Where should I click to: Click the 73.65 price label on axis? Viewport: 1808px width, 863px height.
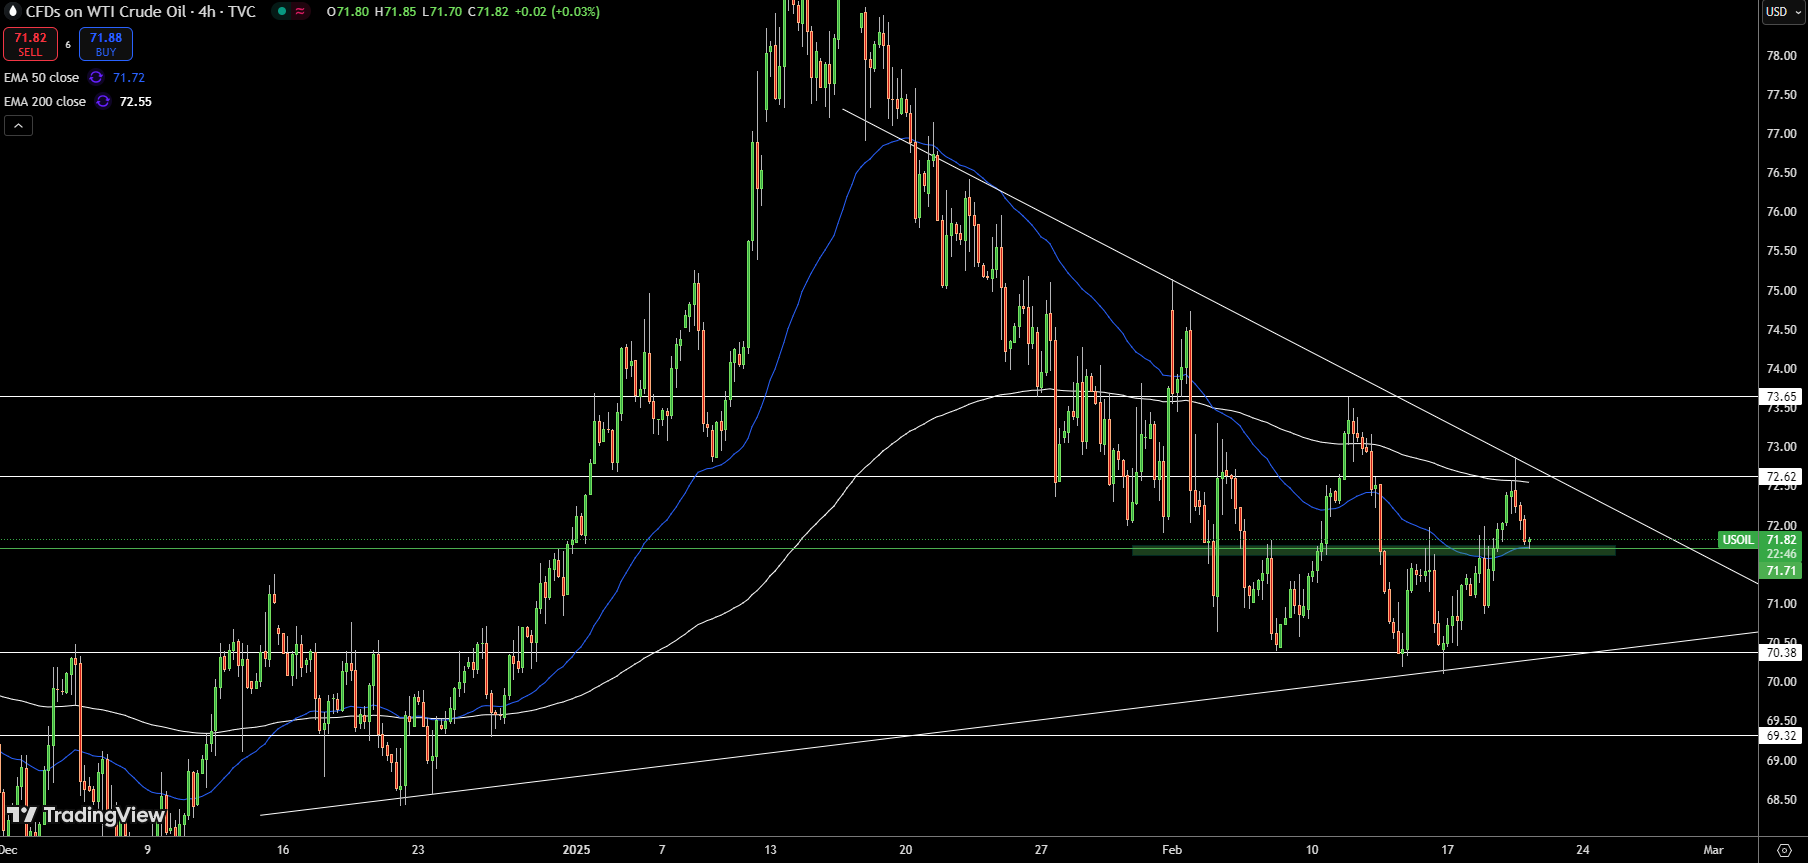click(x=1781, y=397)
